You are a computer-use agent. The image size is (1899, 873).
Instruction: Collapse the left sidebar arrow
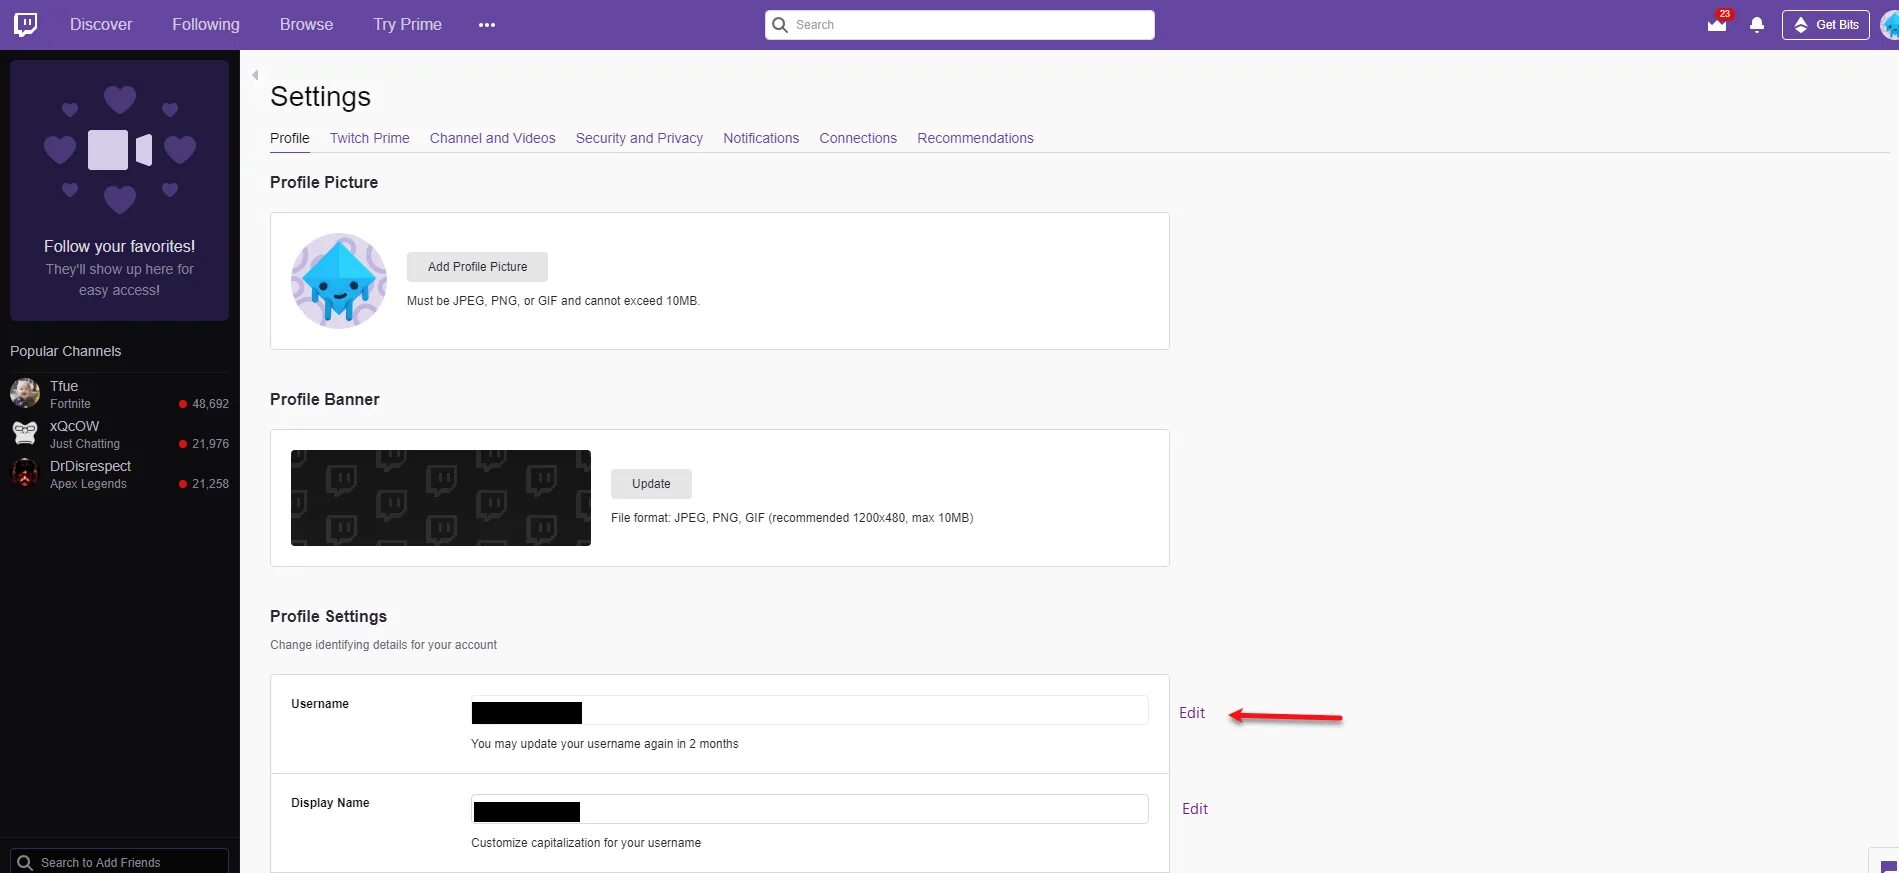pos(255,75)
